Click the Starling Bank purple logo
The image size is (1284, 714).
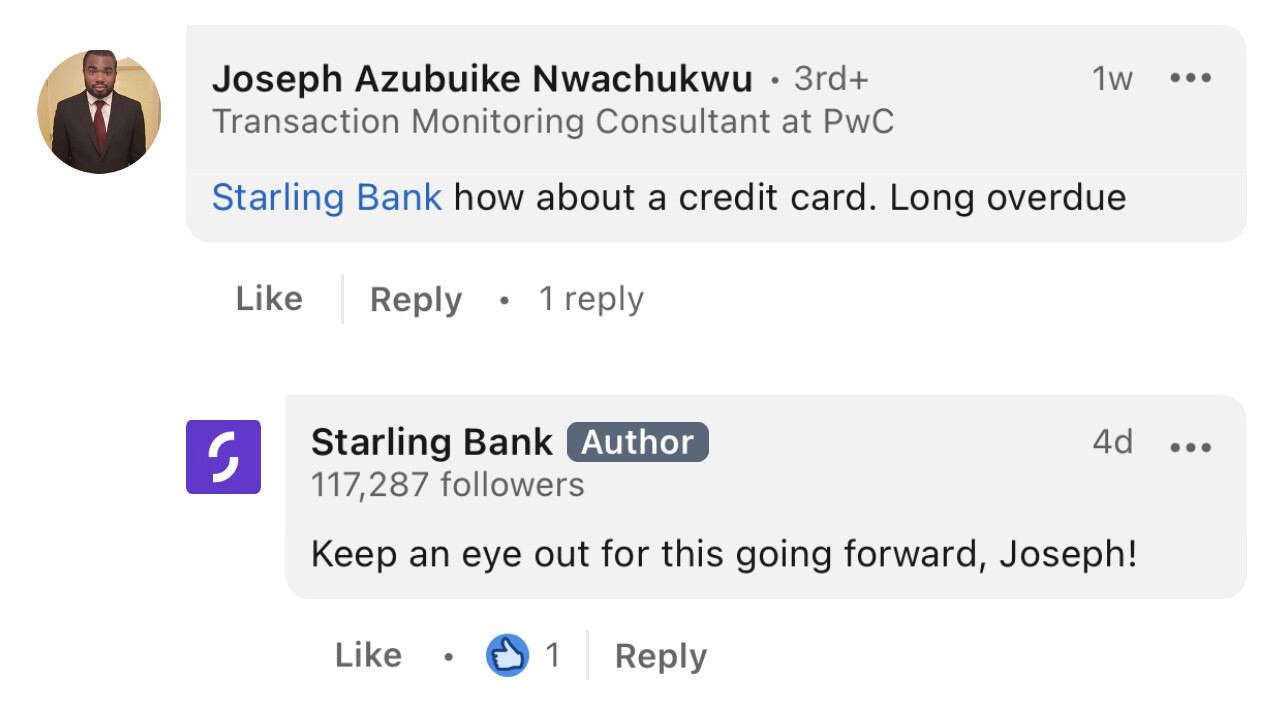[223, 457]
